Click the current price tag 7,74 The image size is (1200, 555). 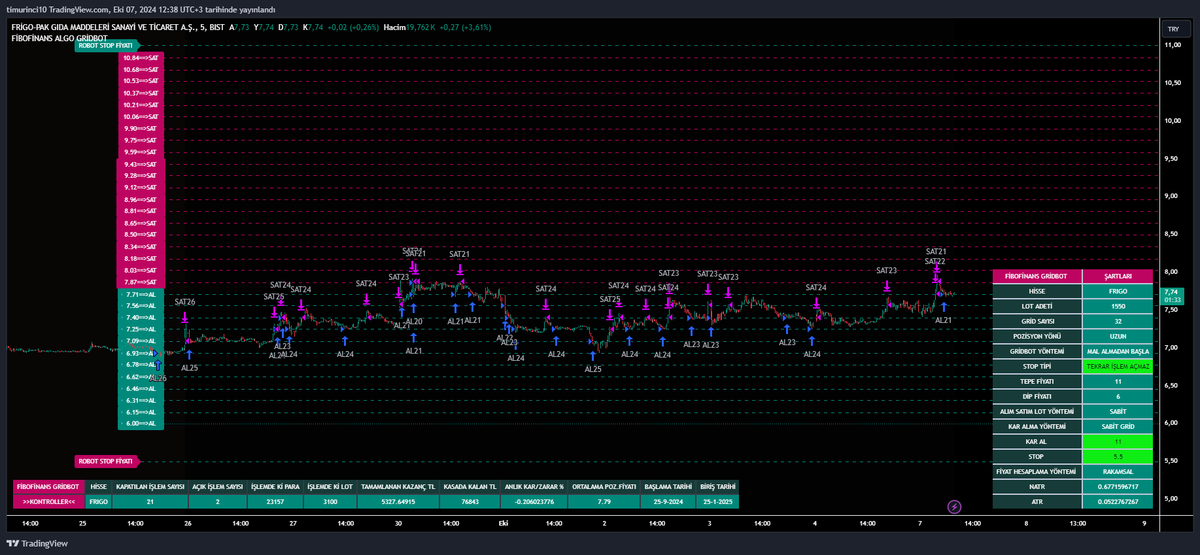coord(1172,295)
